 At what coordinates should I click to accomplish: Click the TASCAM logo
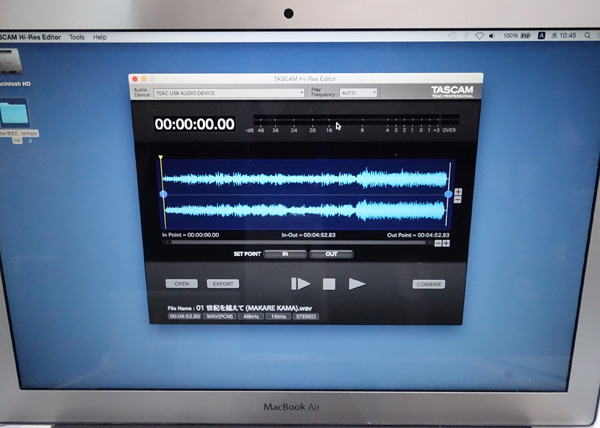pyautogui.click(x=452, y=91)
